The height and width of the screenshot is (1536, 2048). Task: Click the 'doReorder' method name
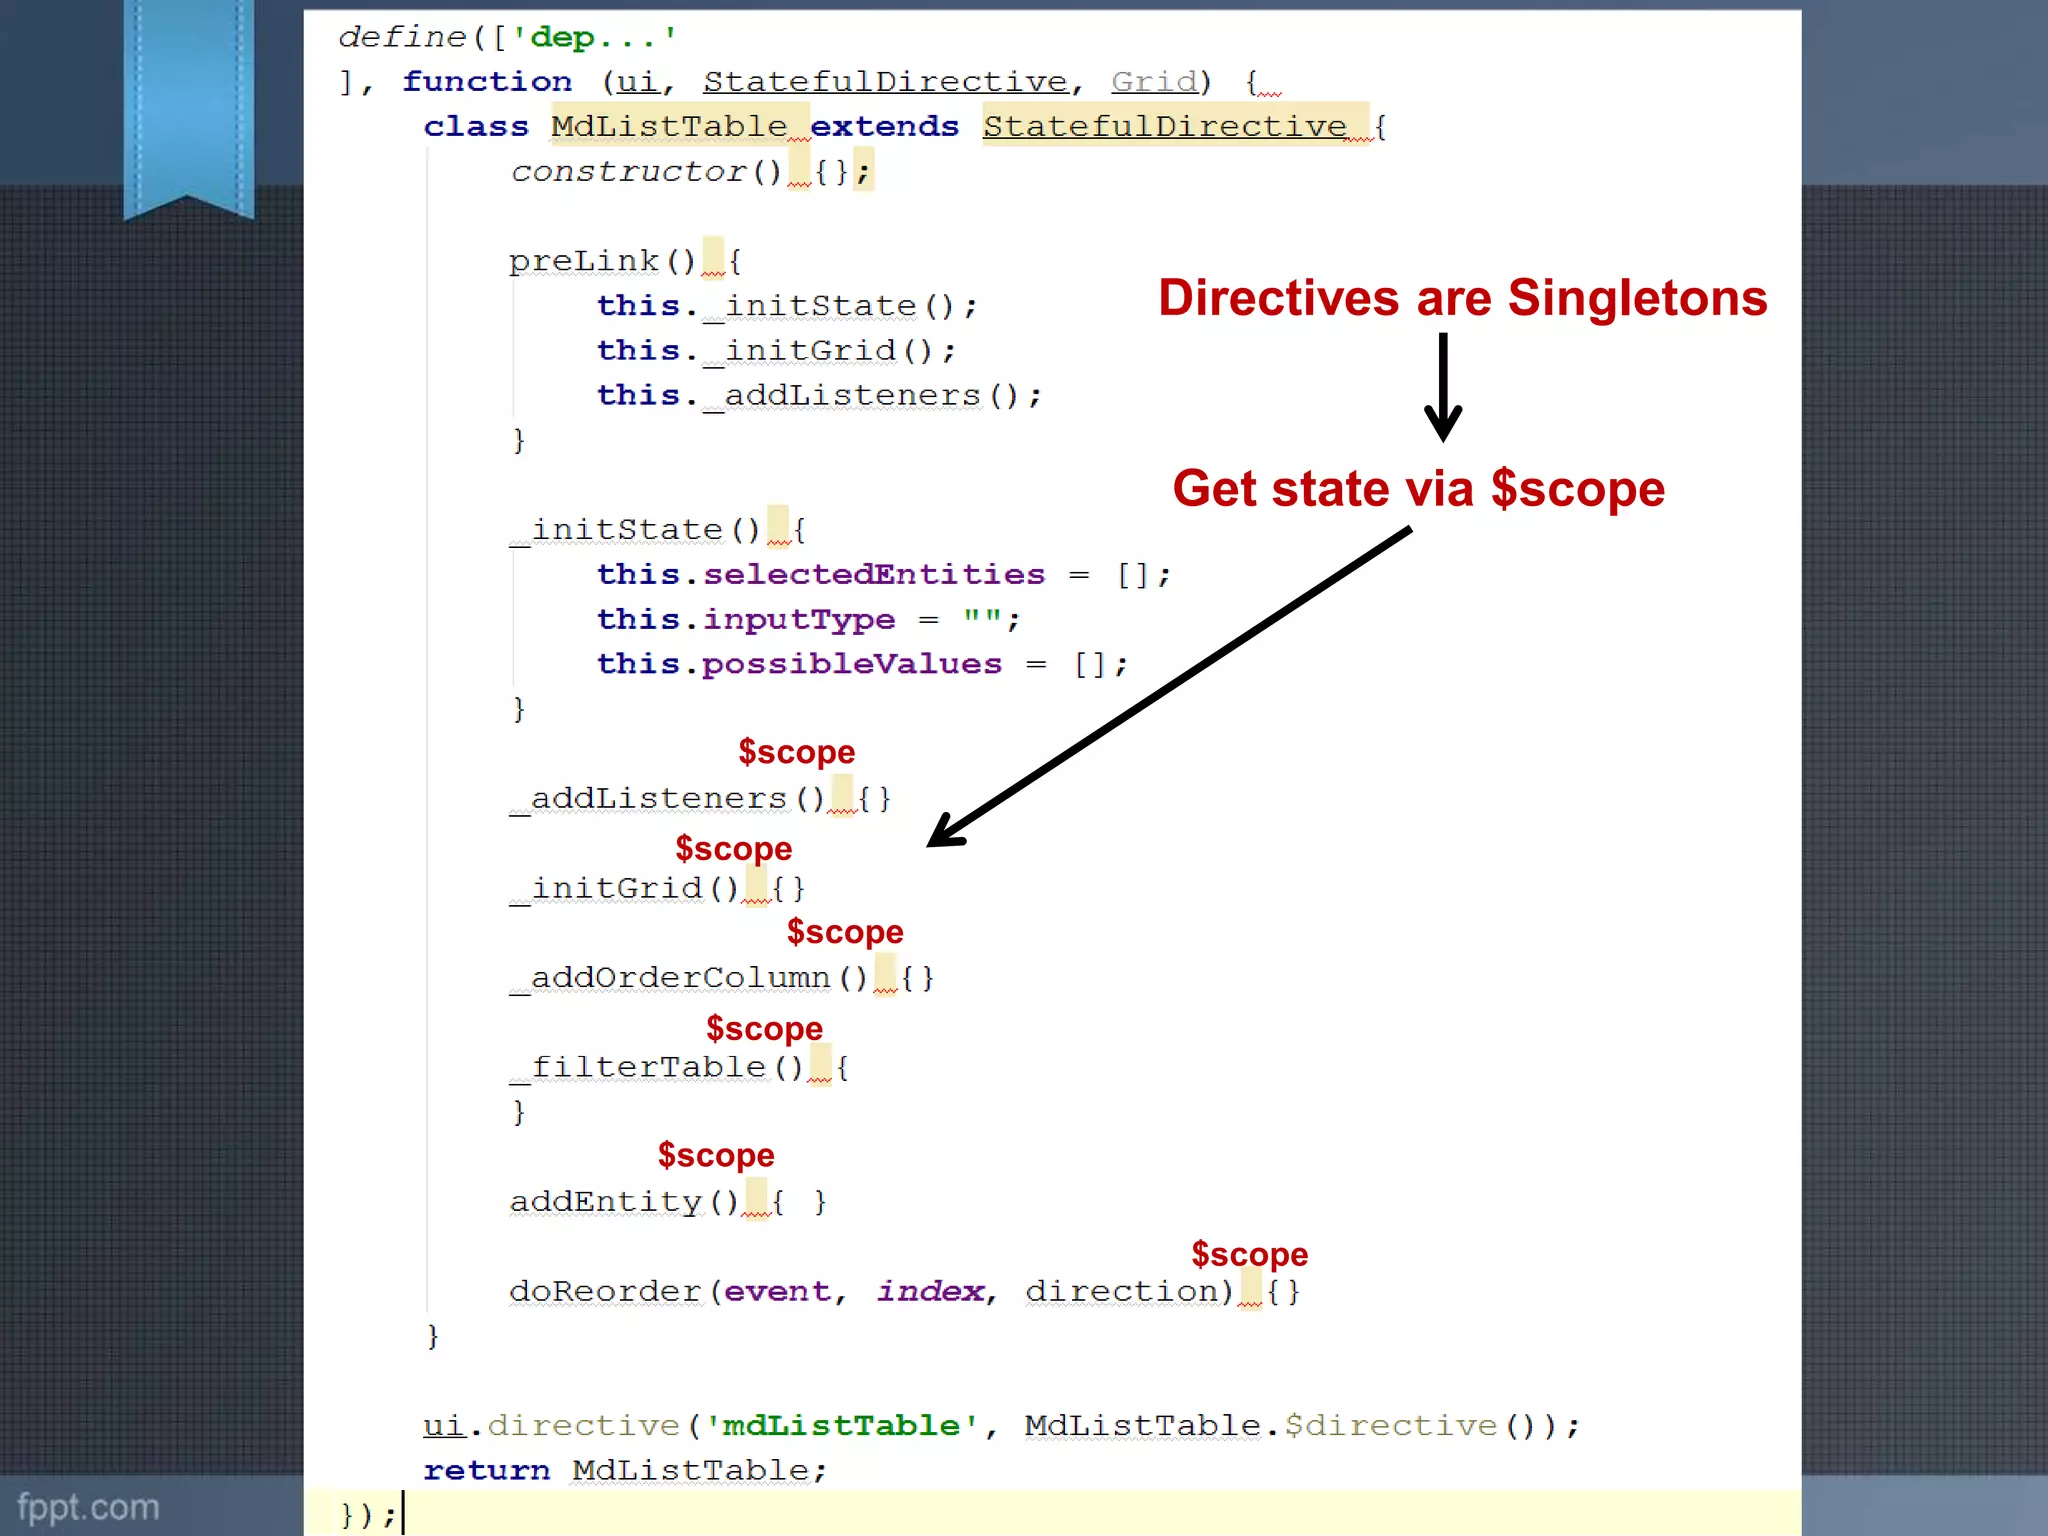point(604,1292)
